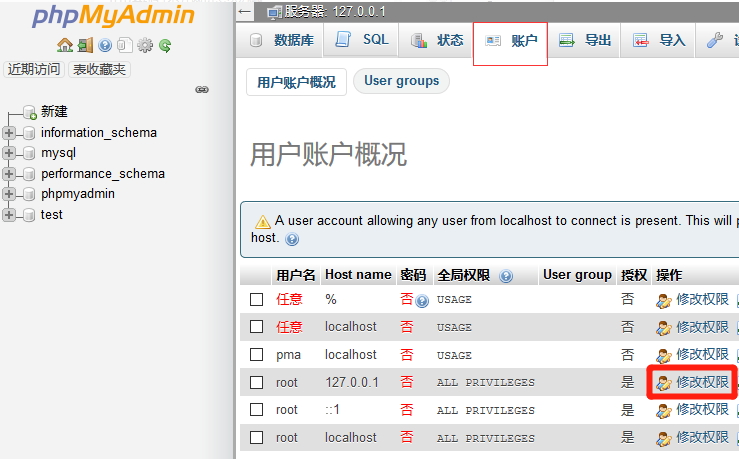Select the 账户 tab

pos(510,43)
